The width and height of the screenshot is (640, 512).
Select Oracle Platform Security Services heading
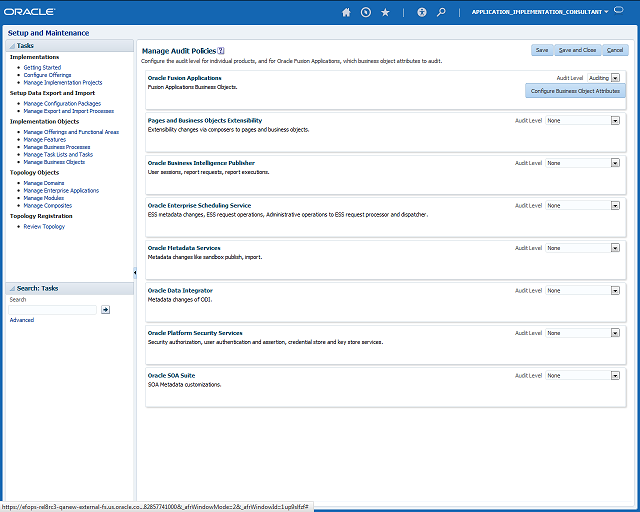(195, 333)
